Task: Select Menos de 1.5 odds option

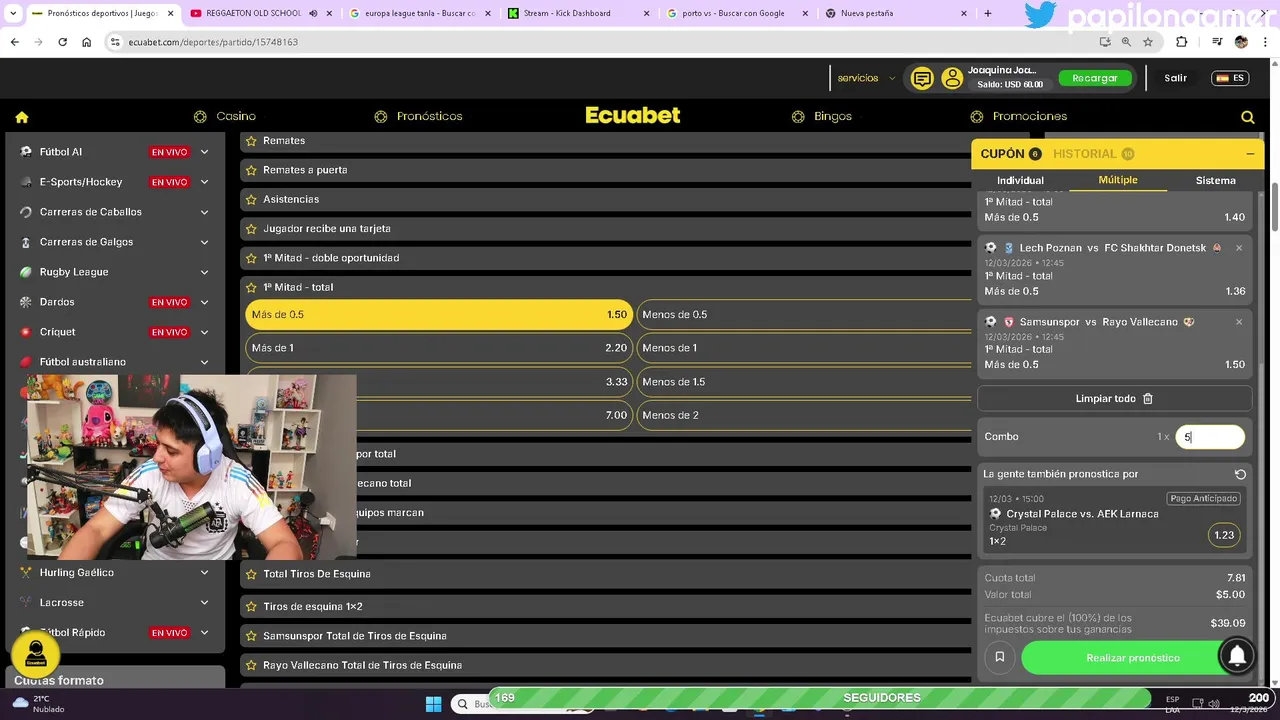Action: tap(805, 382)
